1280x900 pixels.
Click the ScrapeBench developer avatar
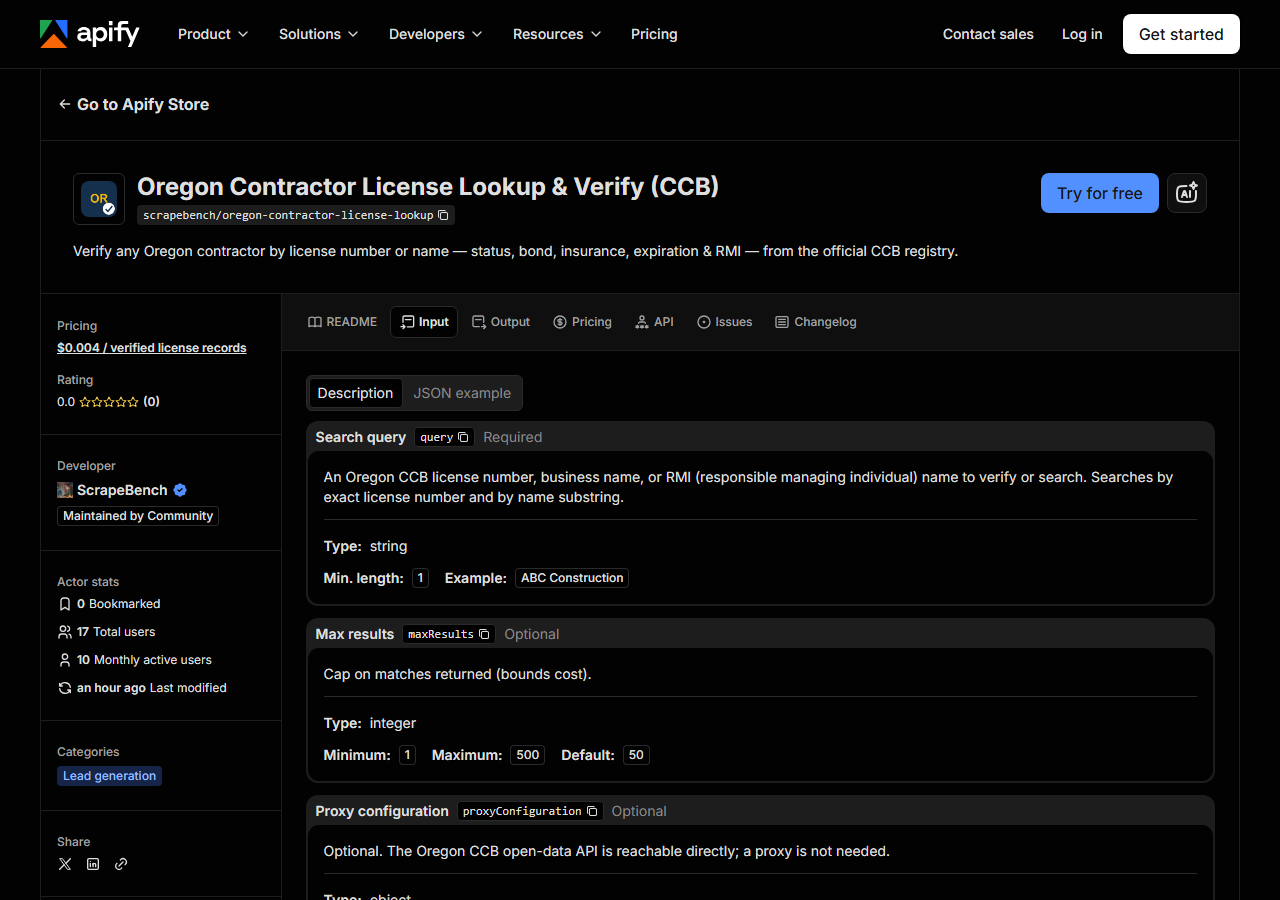pyautogui.click(x=65, y=490)
